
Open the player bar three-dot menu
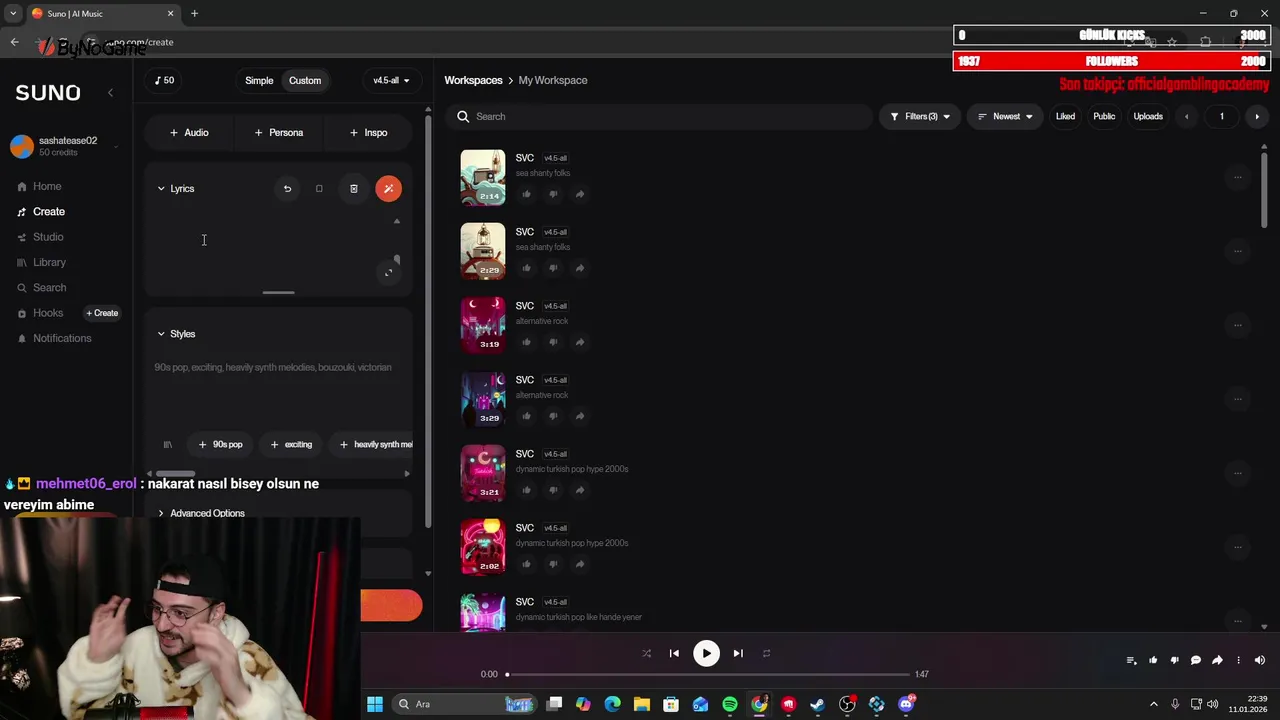click(x=1238, y=660)
